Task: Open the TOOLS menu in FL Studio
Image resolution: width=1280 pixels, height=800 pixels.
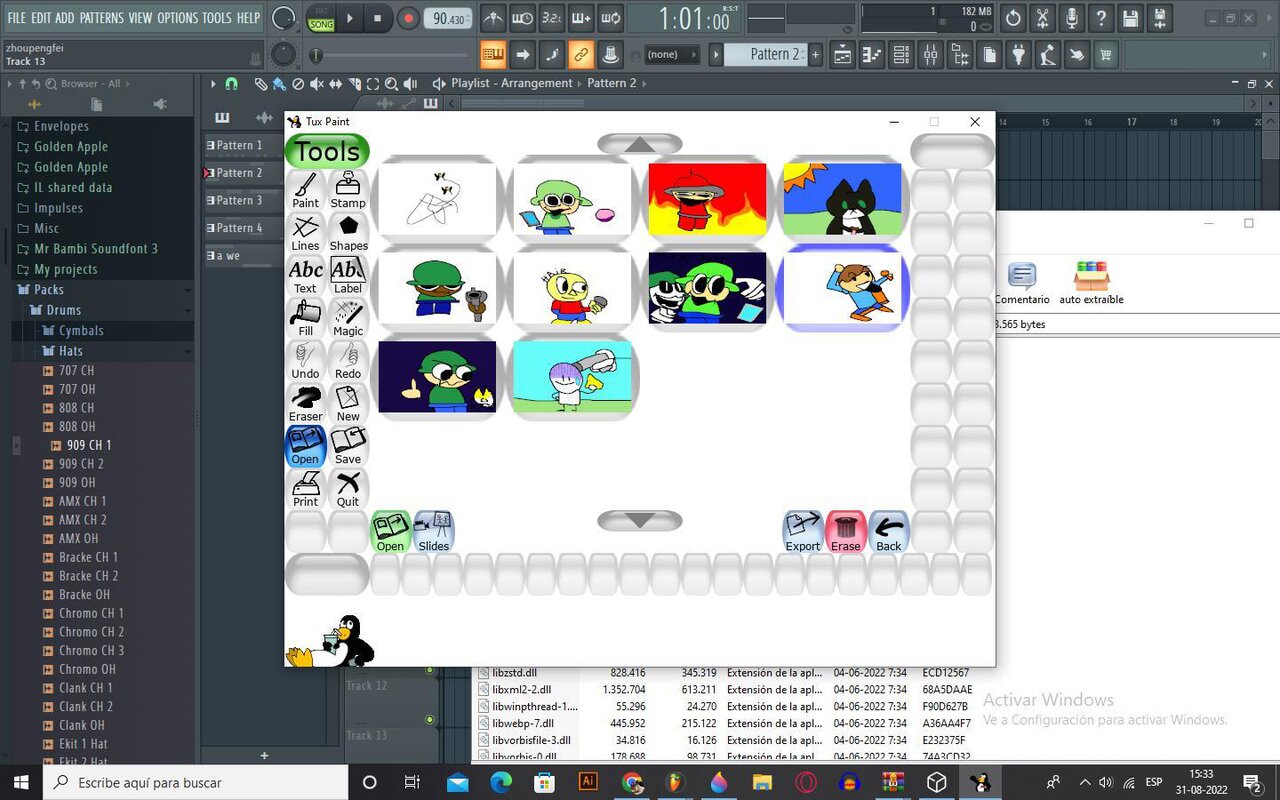Action: point(217,18)
